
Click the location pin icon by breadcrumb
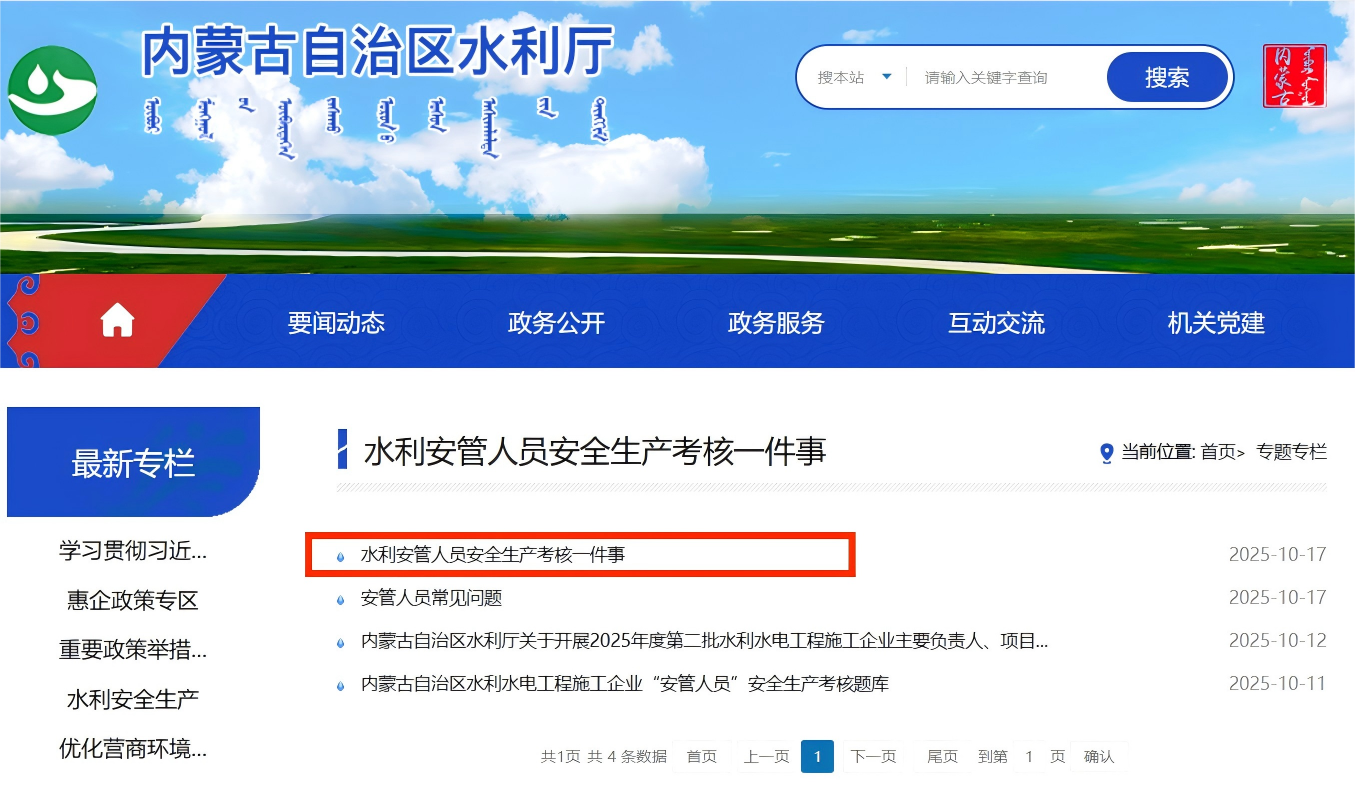click(x=1106, y=453)
